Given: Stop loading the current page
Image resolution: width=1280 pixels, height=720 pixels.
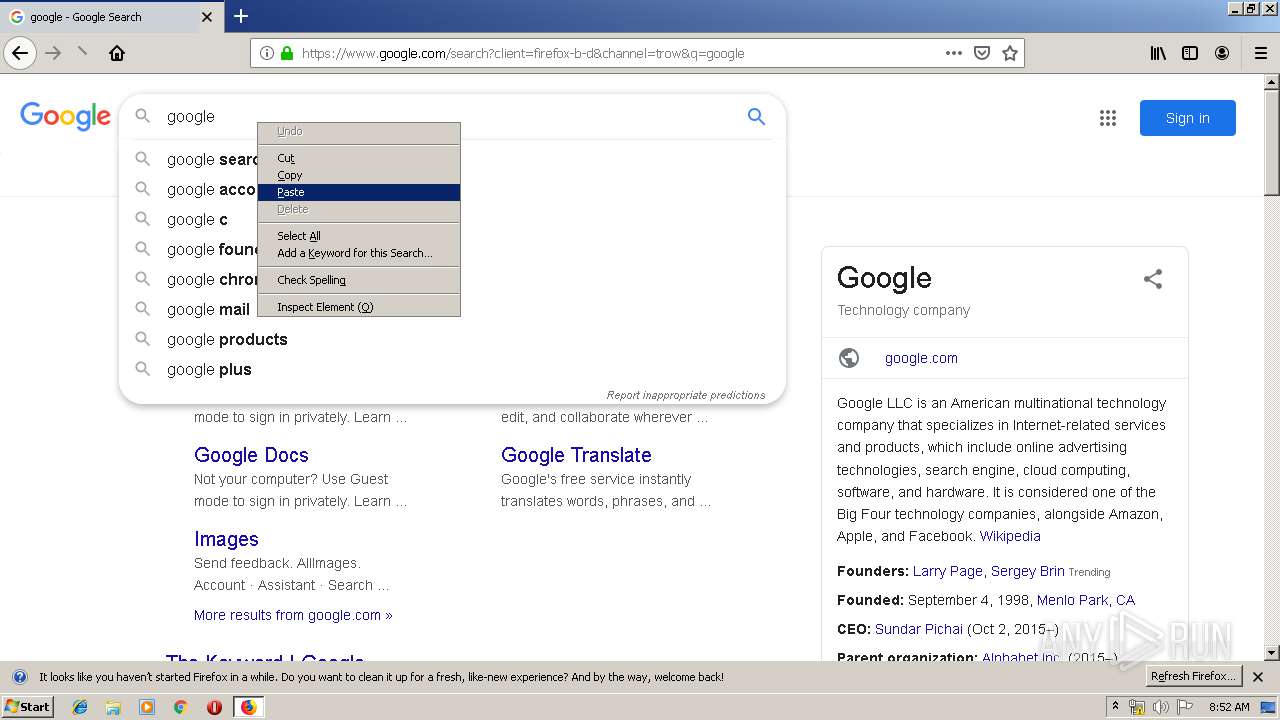Looking at the screenshot, I should 82,53.
